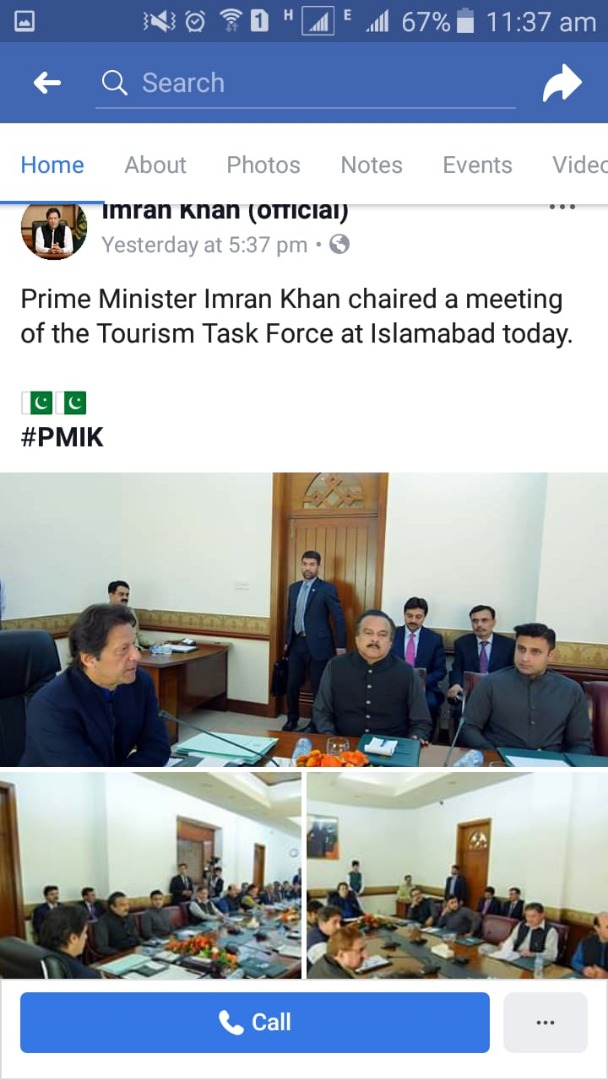Tap the share arrow icon

tap(562, 83)
